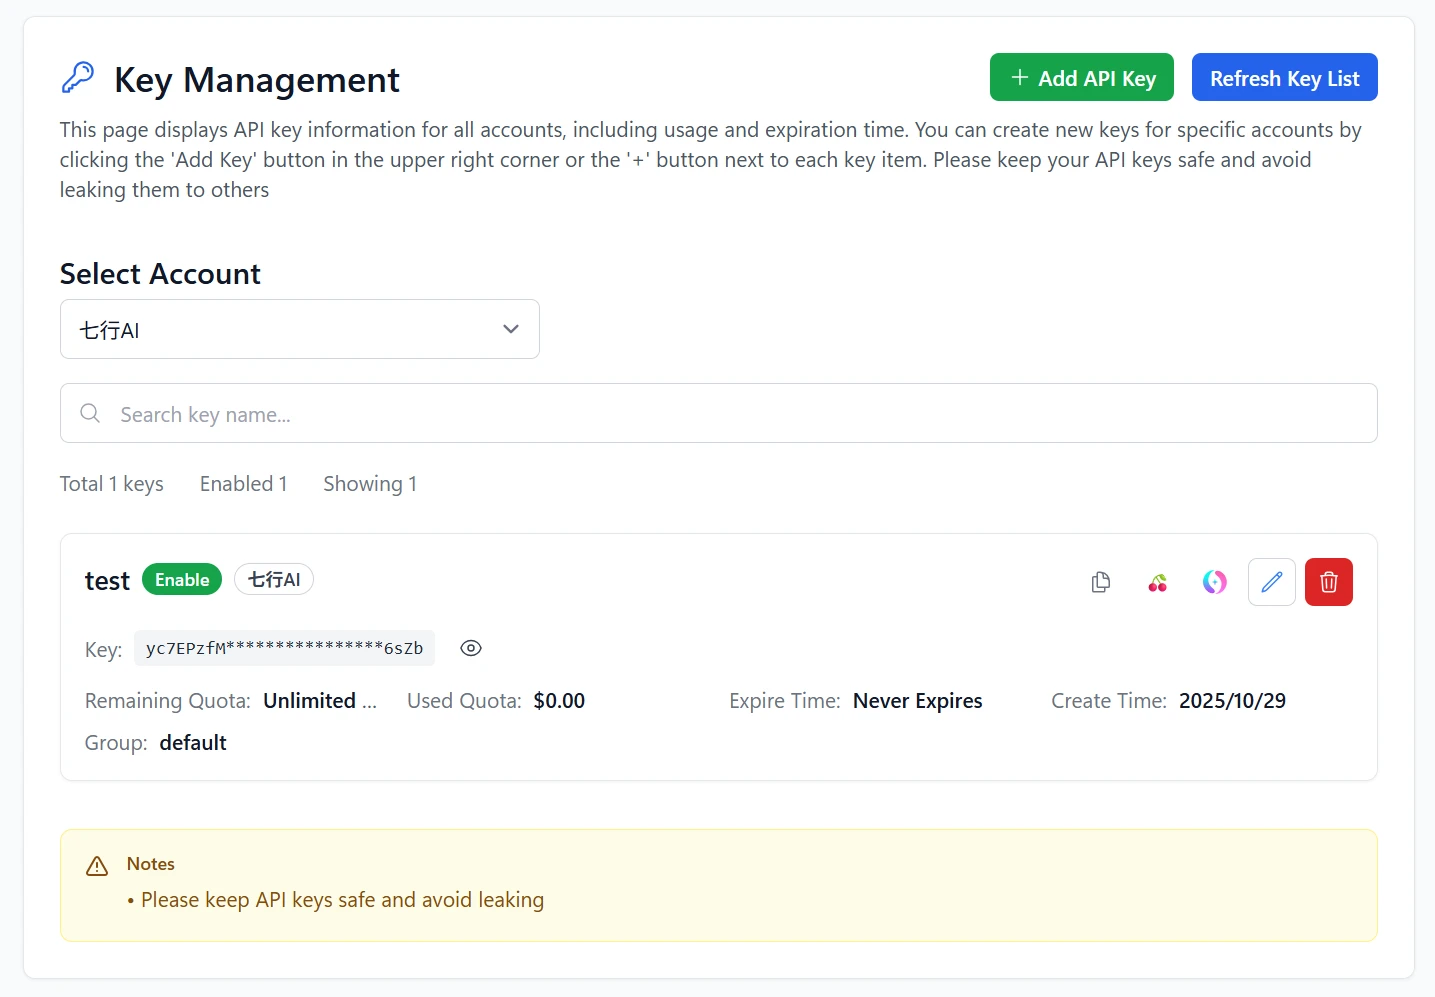Expand account list via chevron arrow

[511, 329]
